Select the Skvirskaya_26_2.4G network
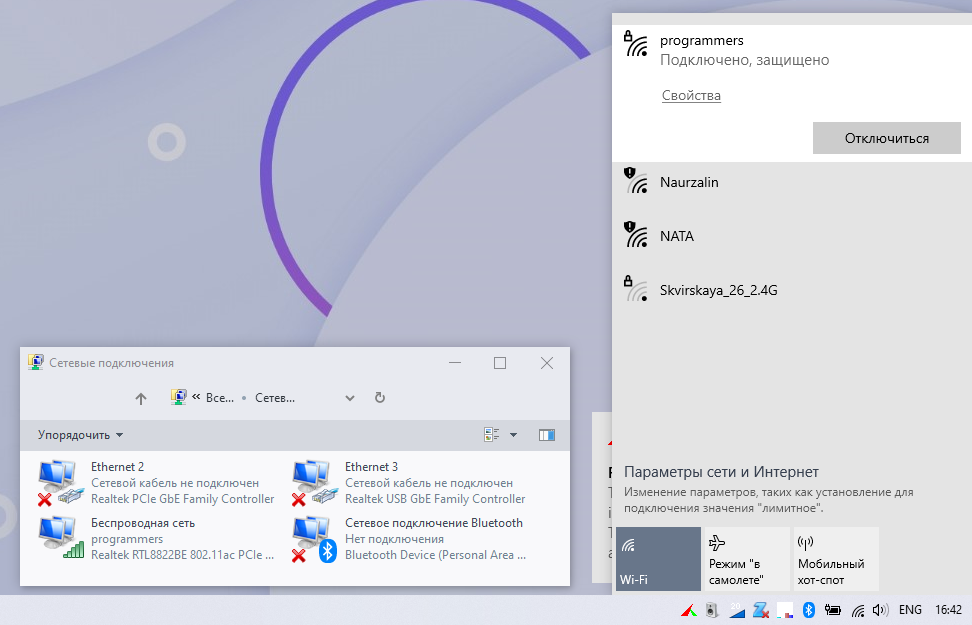This screenshot has width=972, height=625. [x=718, y=291]
